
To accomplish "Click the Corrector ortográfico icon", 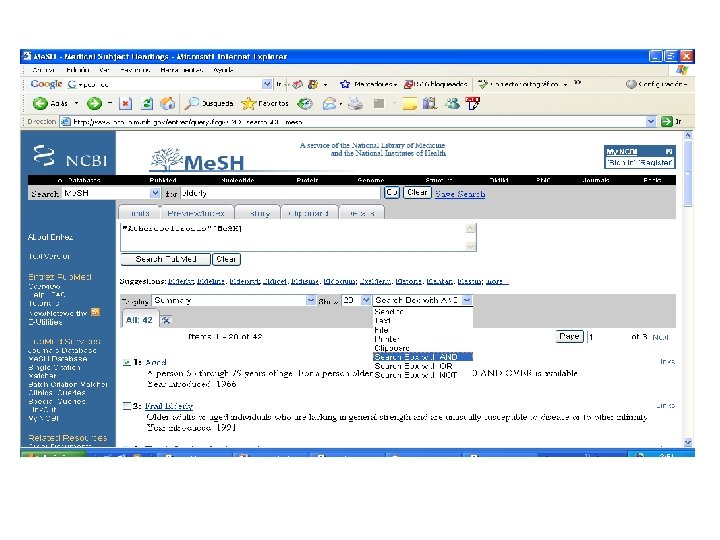I will tap(483, 84).
